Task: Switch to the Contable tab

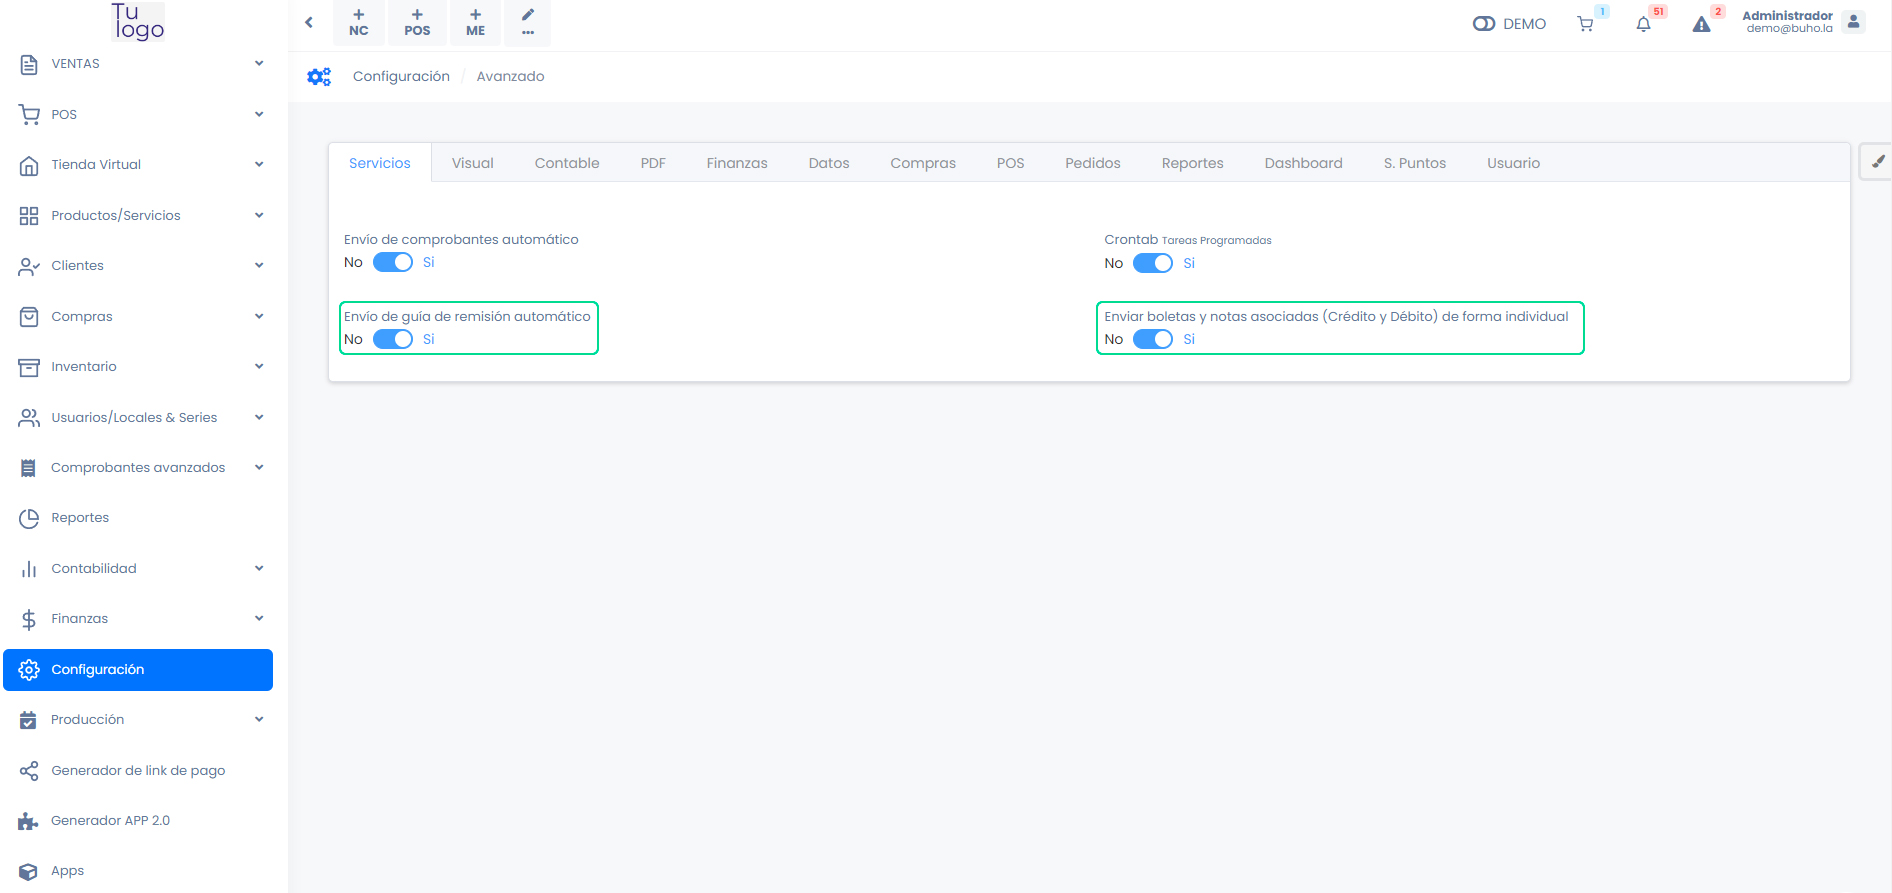Action: [566, 163]
